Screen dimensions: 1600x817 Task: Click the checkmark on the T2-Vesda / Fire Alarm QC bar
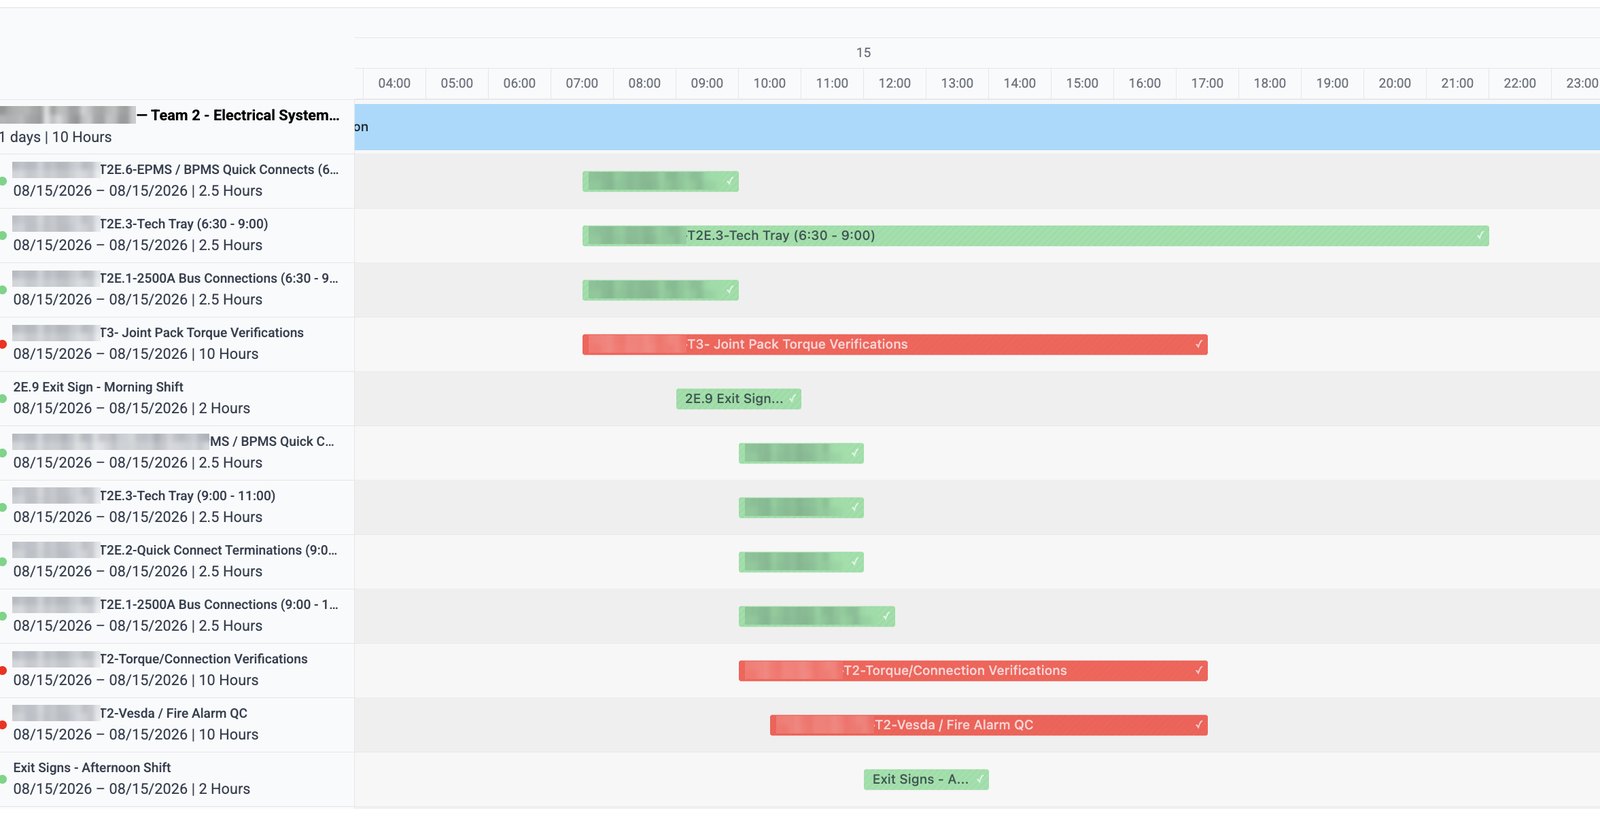1198,725
